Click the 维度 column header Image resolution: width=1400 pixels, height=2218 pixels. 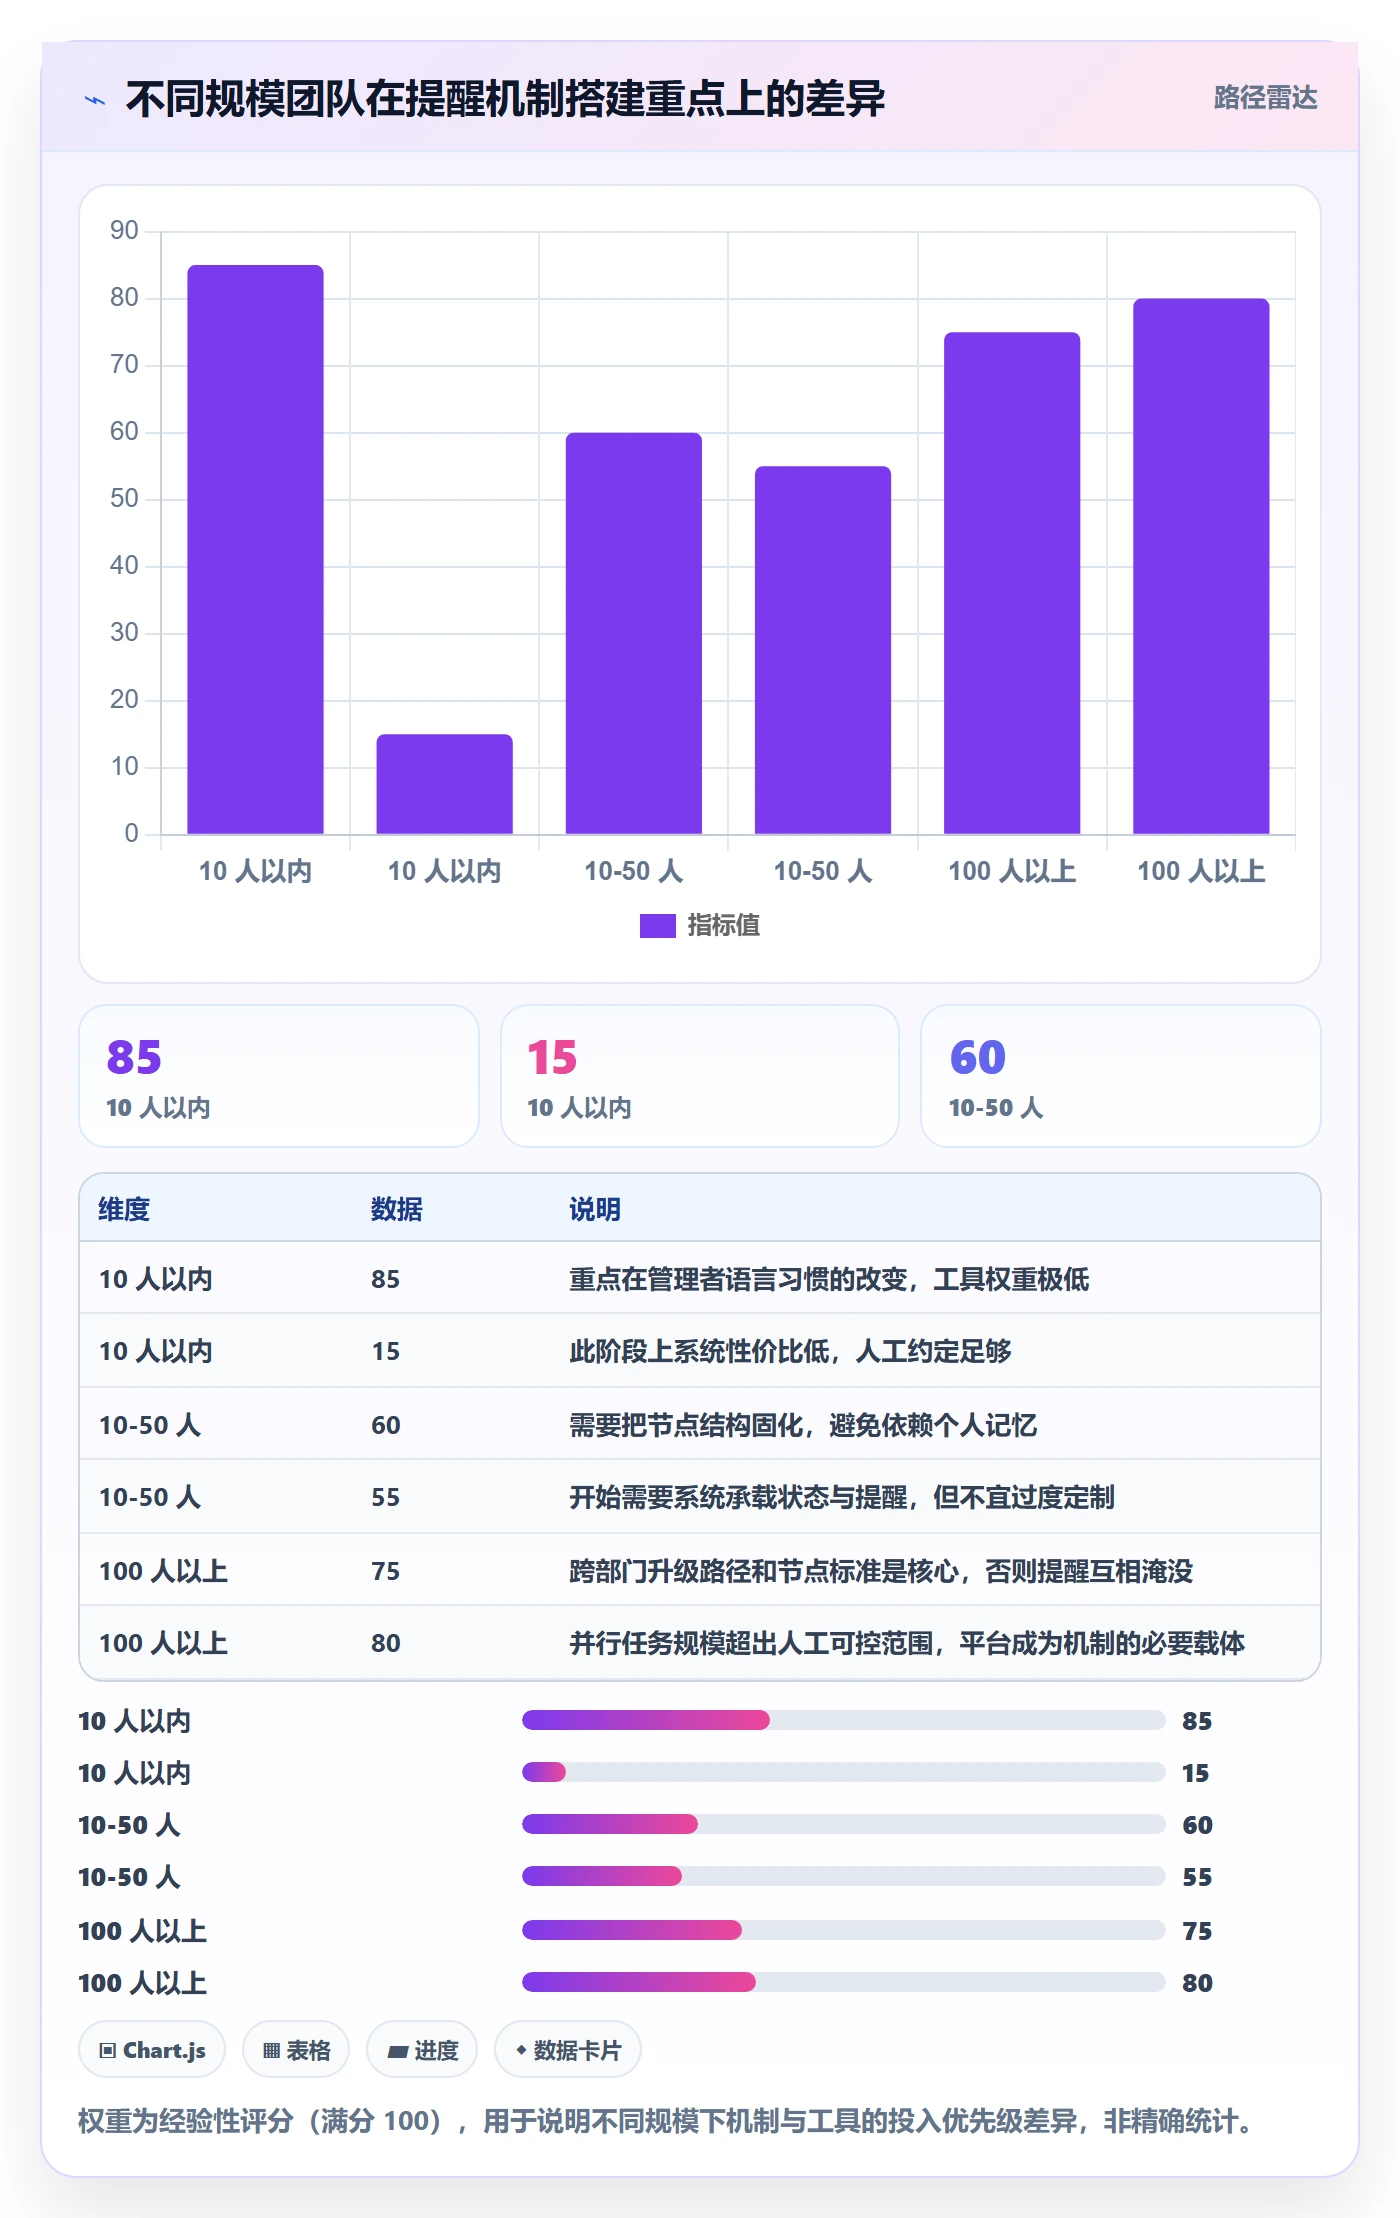(124, 1209)
